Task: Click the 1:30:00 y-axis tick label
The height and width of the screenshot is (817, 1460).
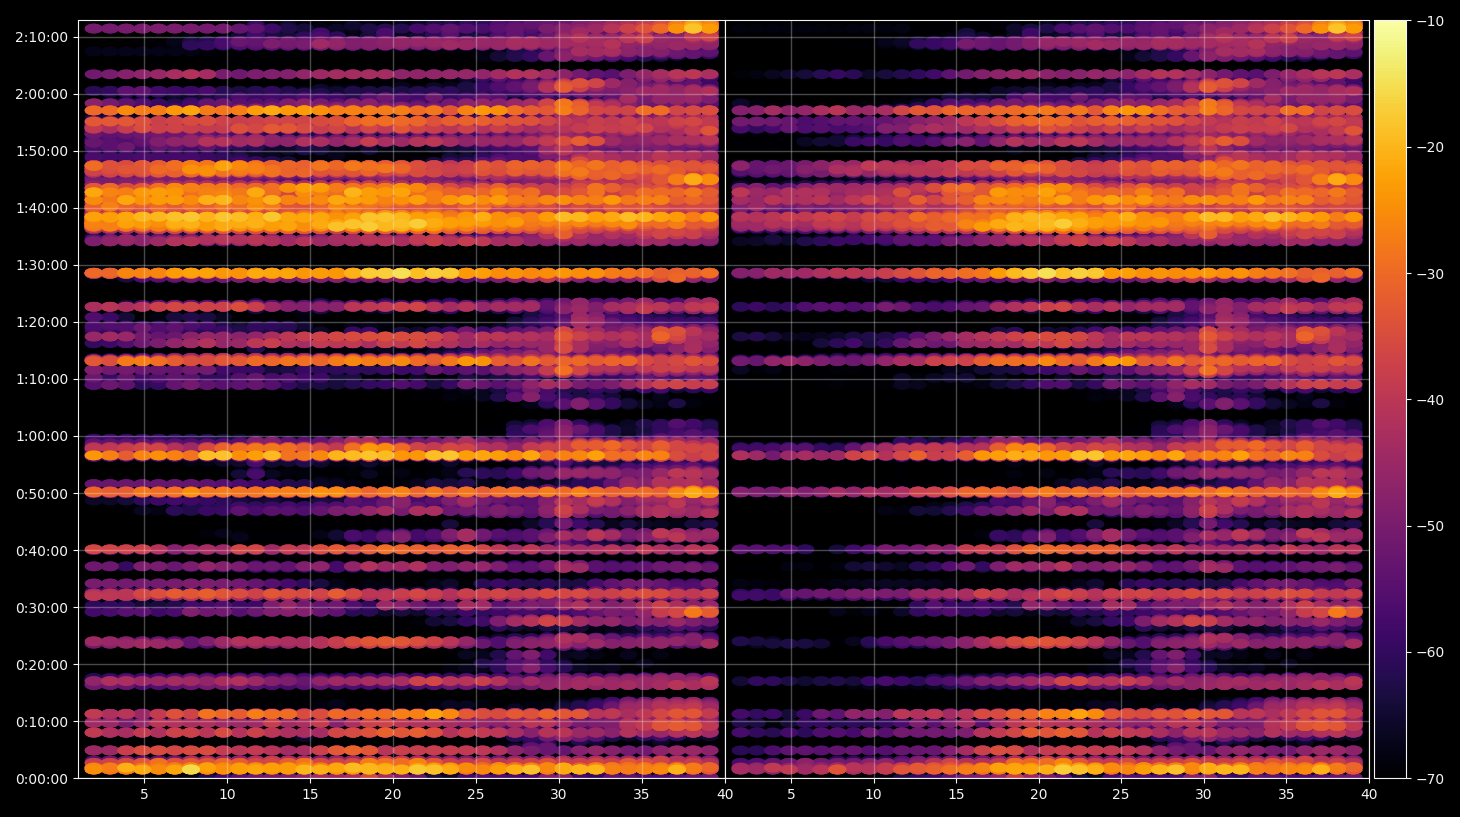Action: 42,265
